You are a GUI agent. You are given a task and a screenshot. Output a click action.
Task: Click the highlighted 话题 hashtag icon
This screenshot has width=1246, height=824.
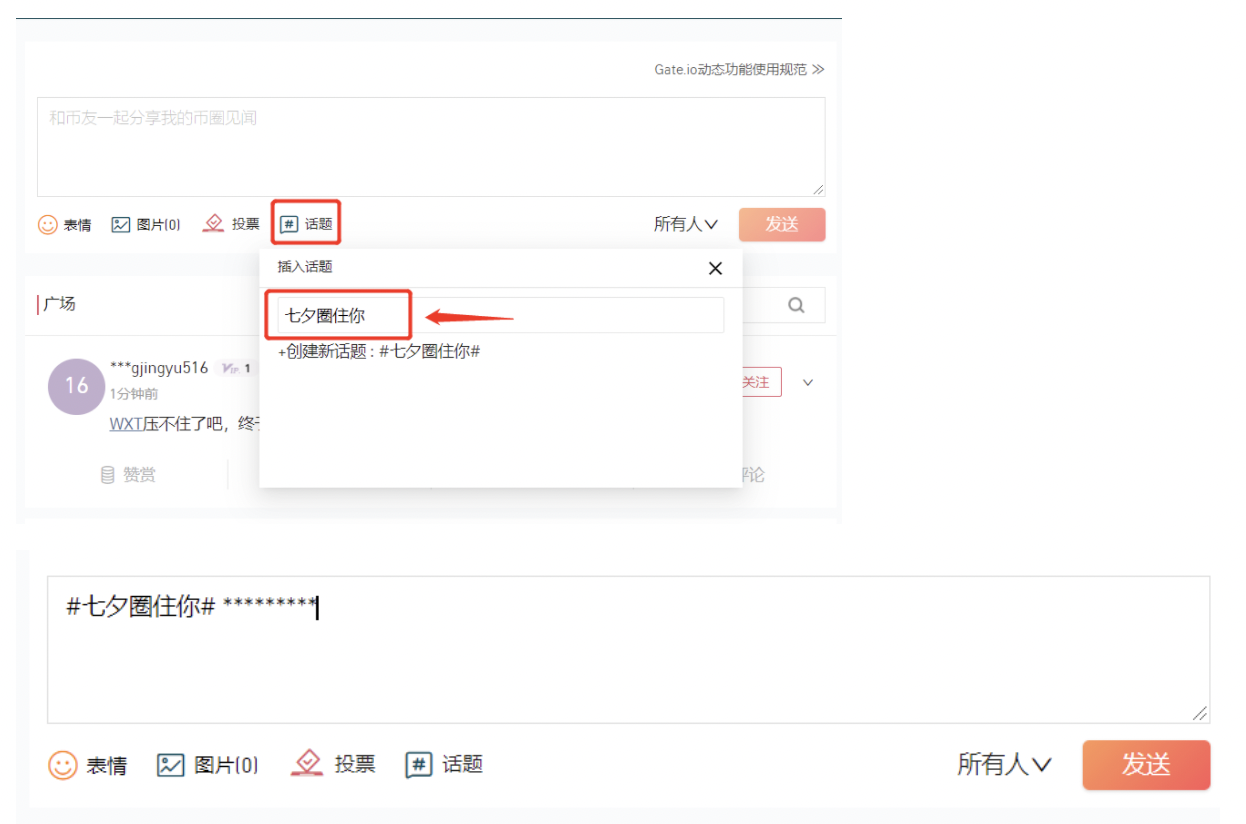pyautogui.click(x=289, y=225)
